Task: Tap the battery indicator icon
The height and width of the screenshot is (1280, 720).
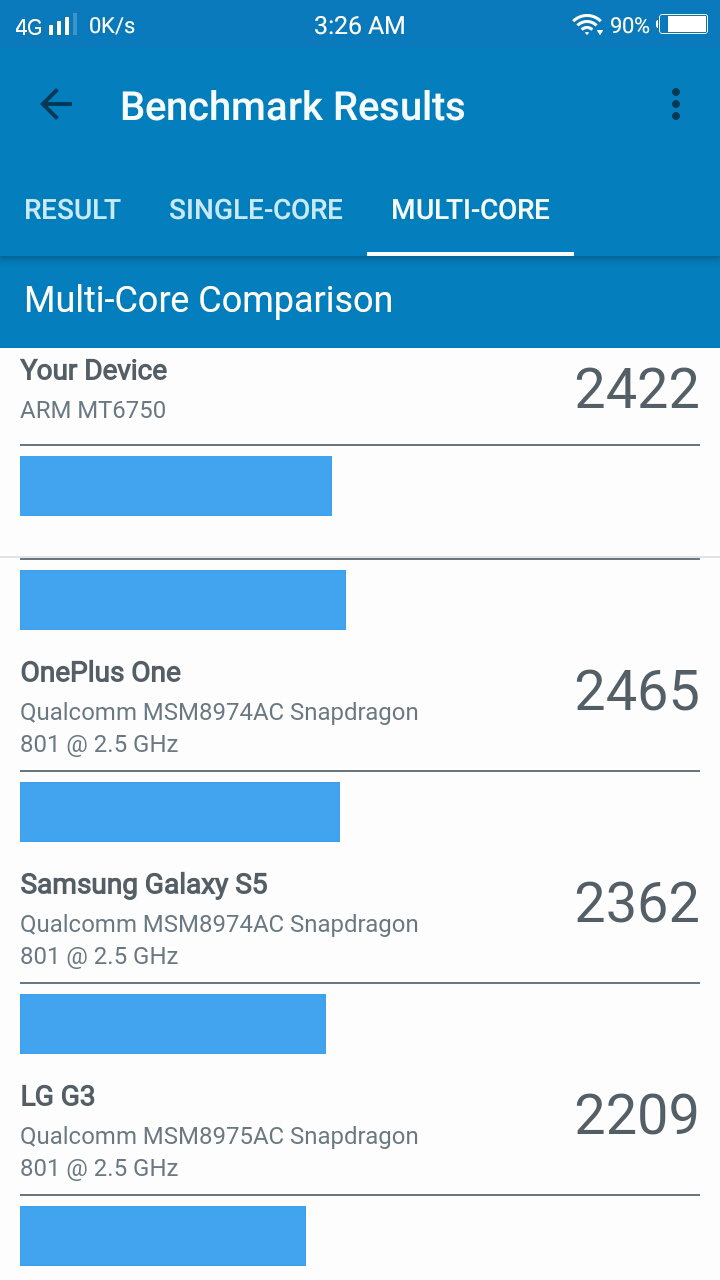Action: [x=683, y=25]
